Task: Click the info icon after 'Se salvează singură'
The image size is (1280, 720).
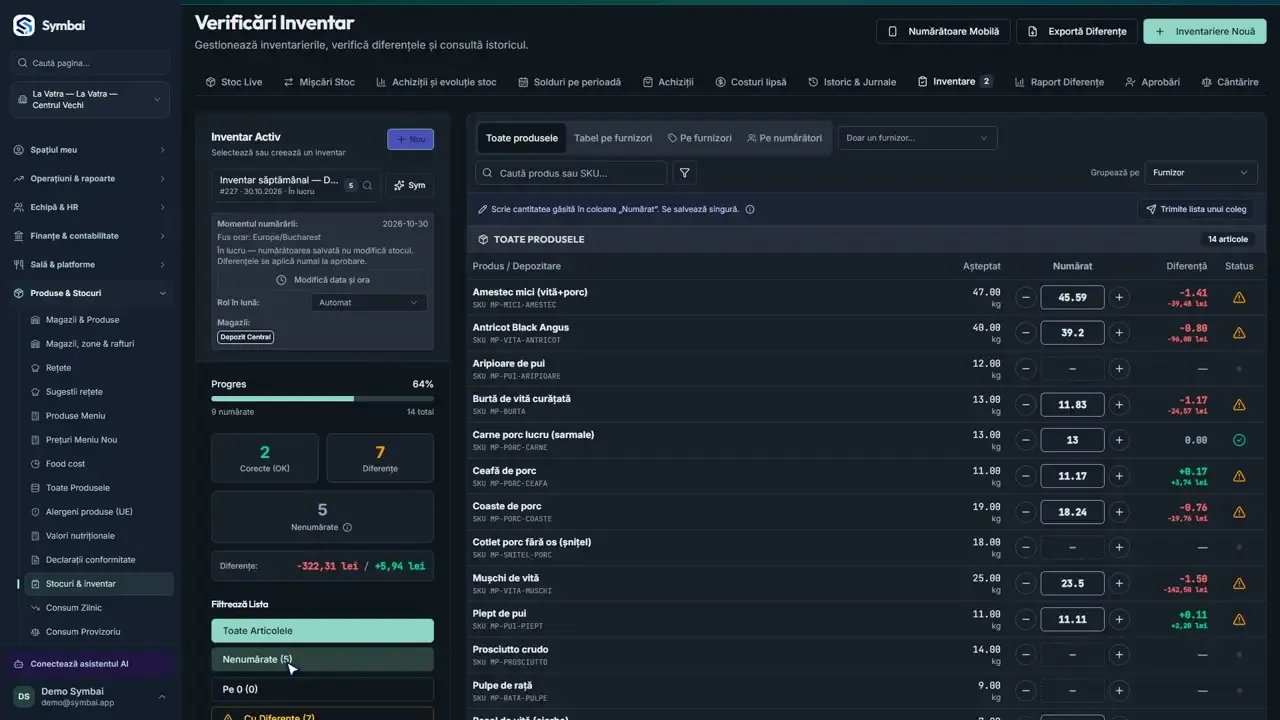Action: (750, 209)
